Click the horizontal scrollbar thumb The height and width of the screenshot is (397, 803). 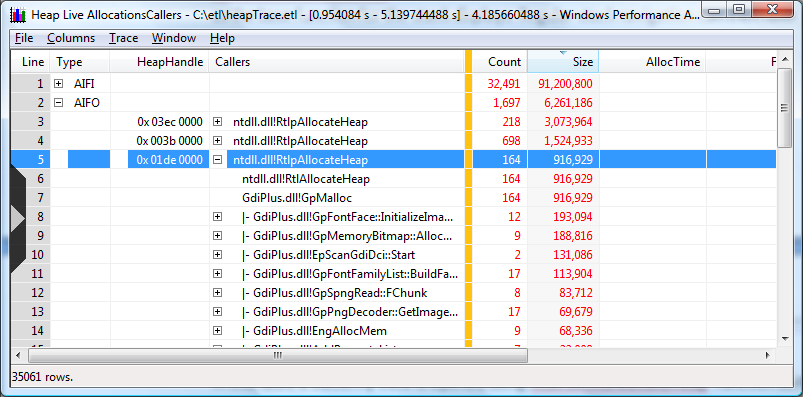[277, 355]
